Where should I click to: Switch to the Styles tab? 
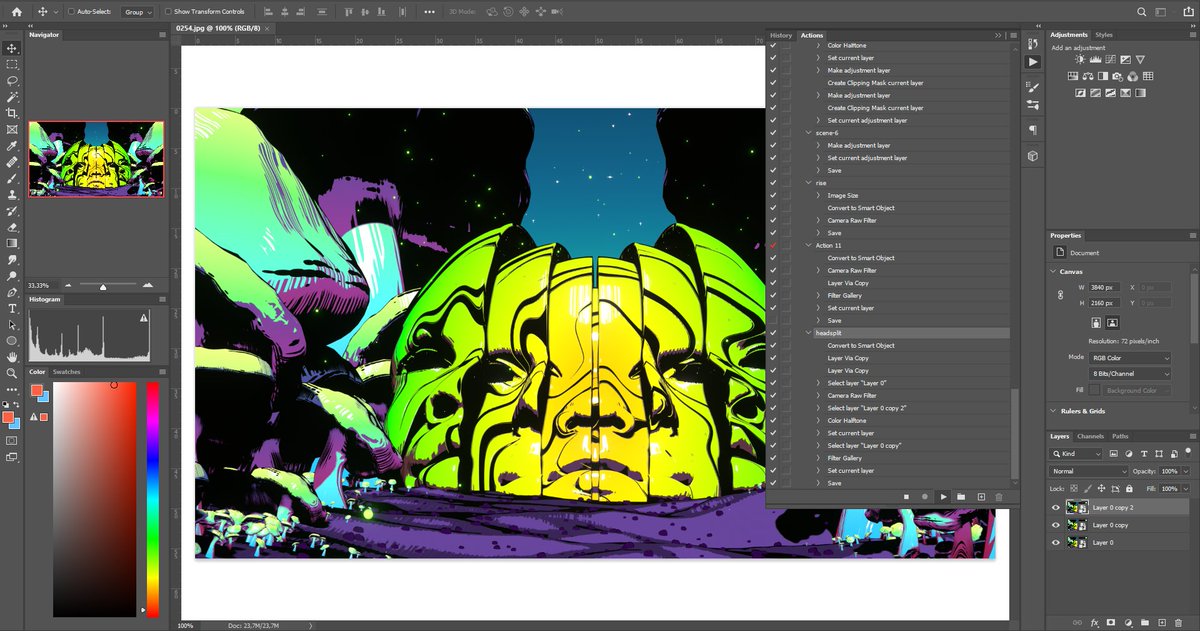coord(1104,35)
